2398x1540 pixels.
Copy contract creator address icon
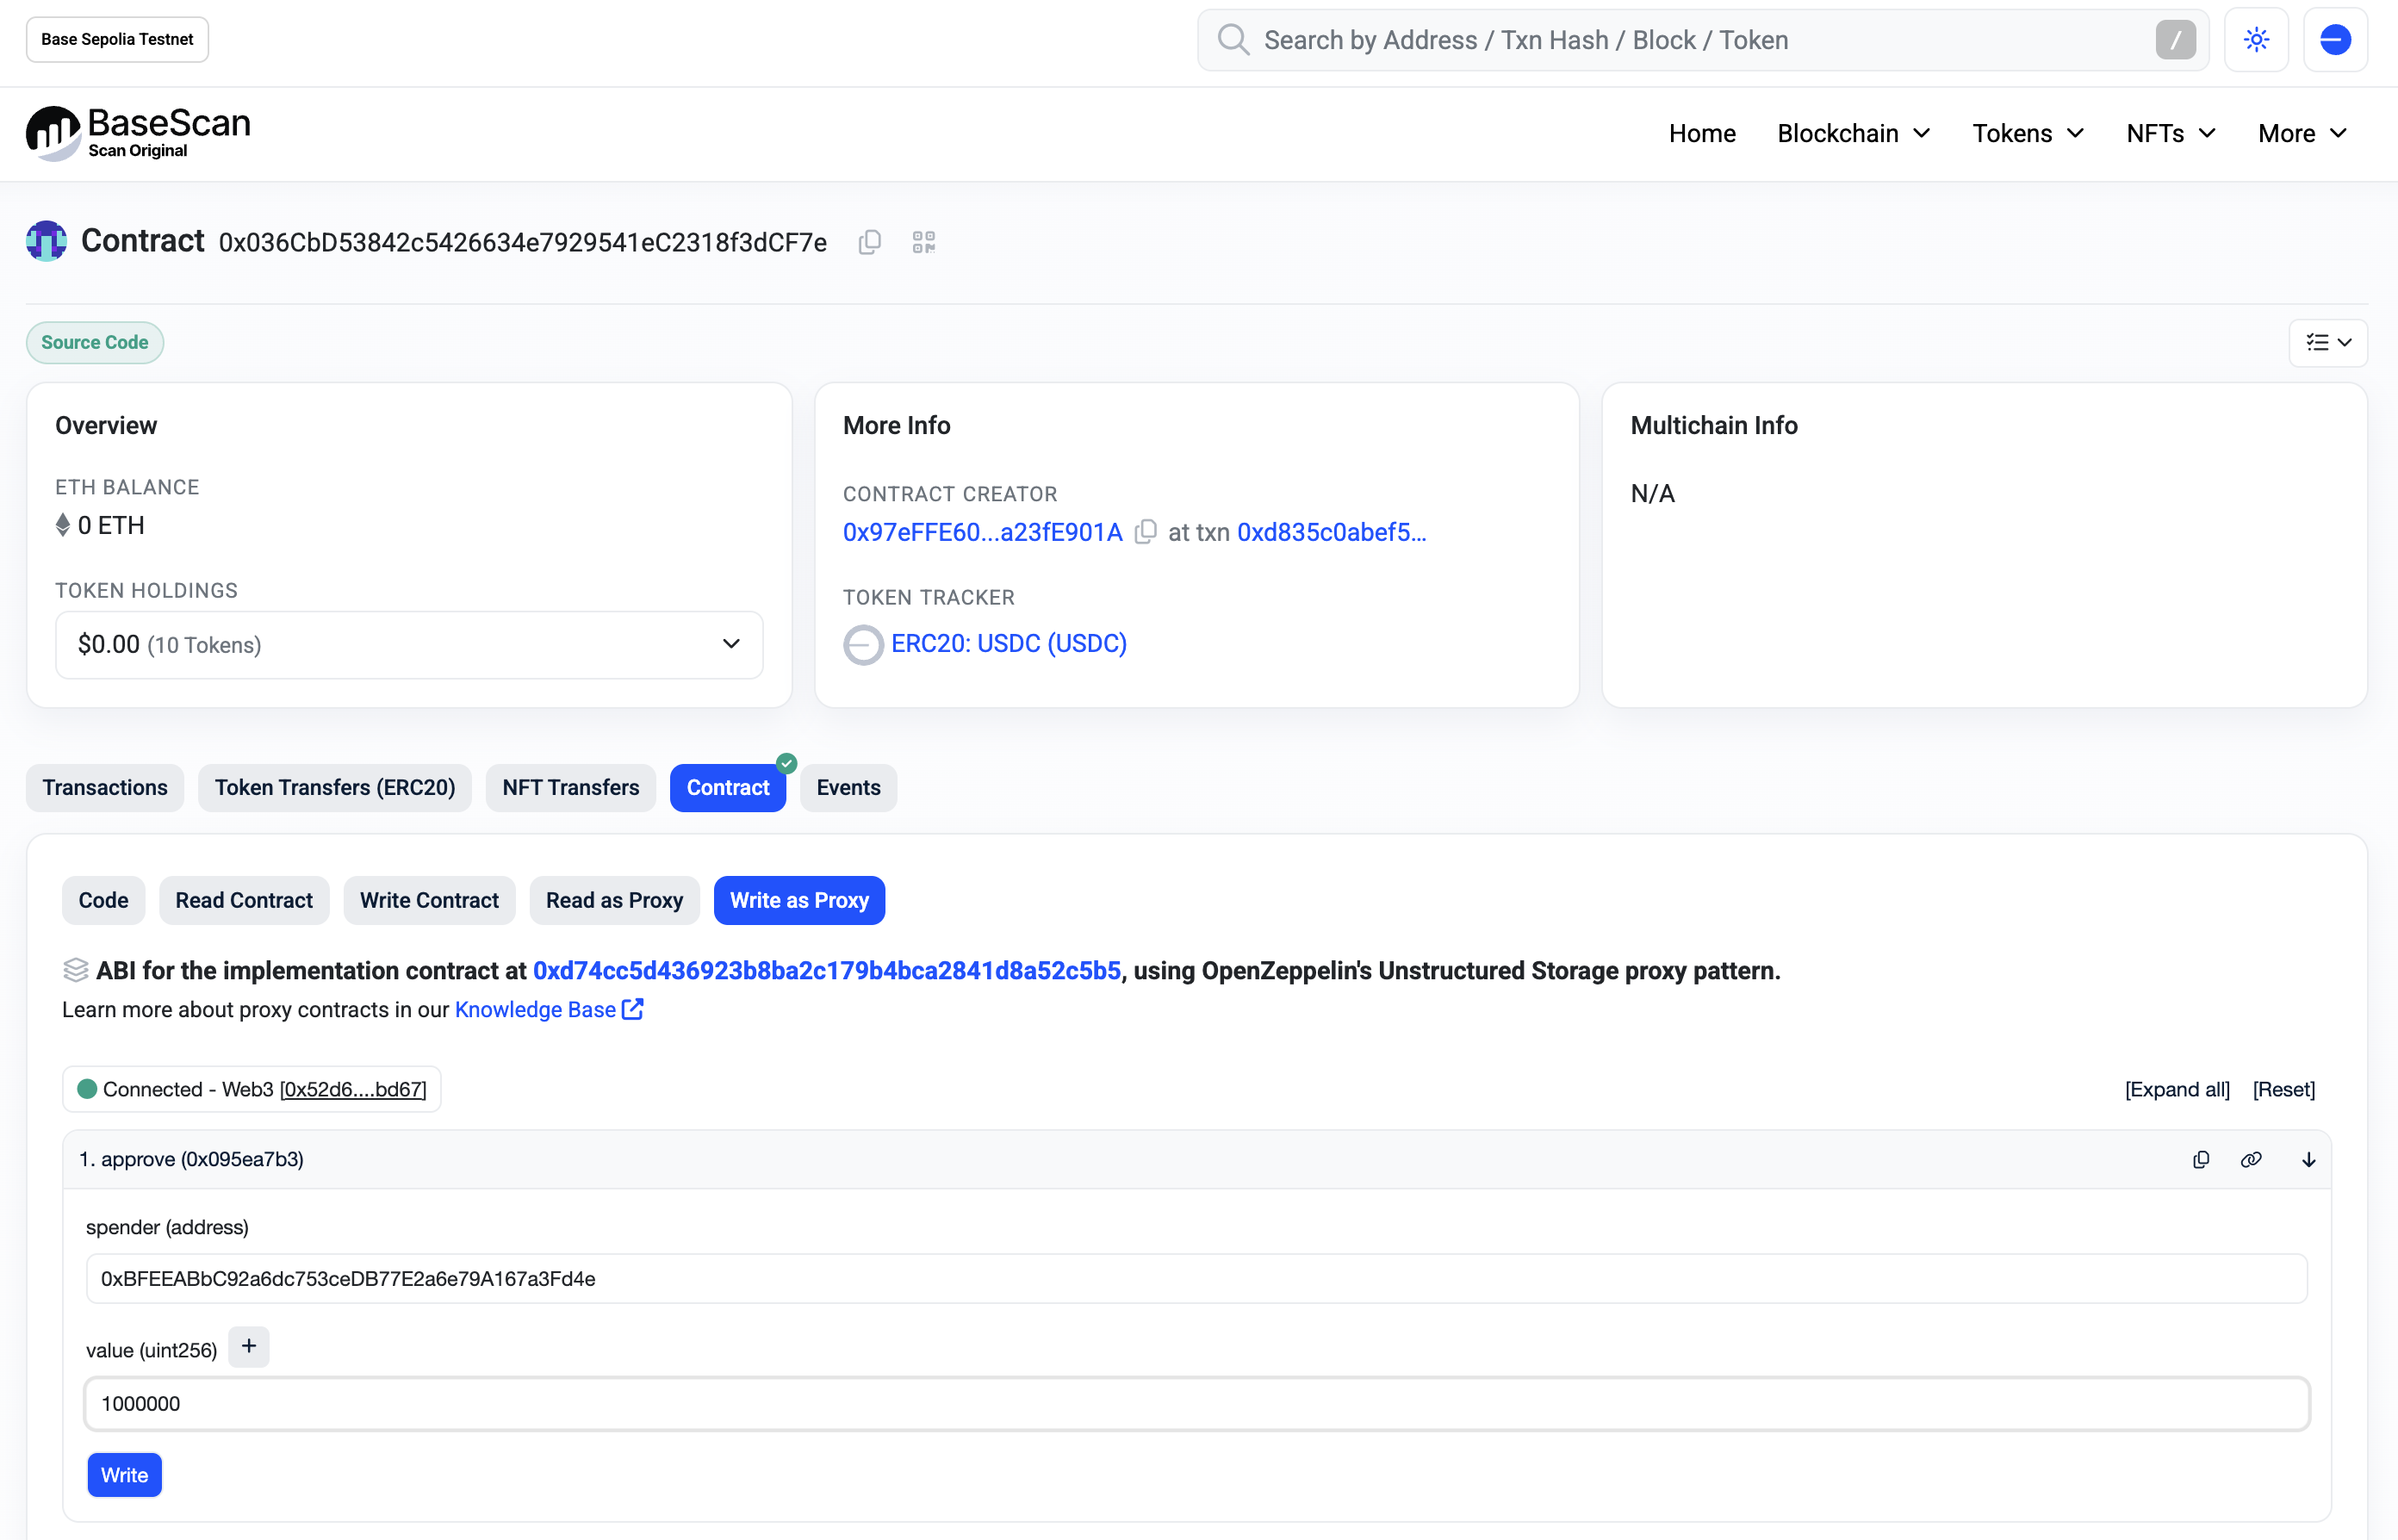tap(1146, 532)
